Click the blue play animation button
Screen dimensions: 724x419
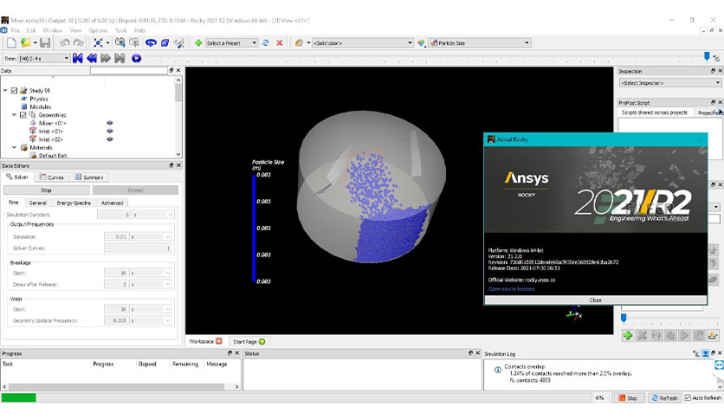click(x=136, y=58)
